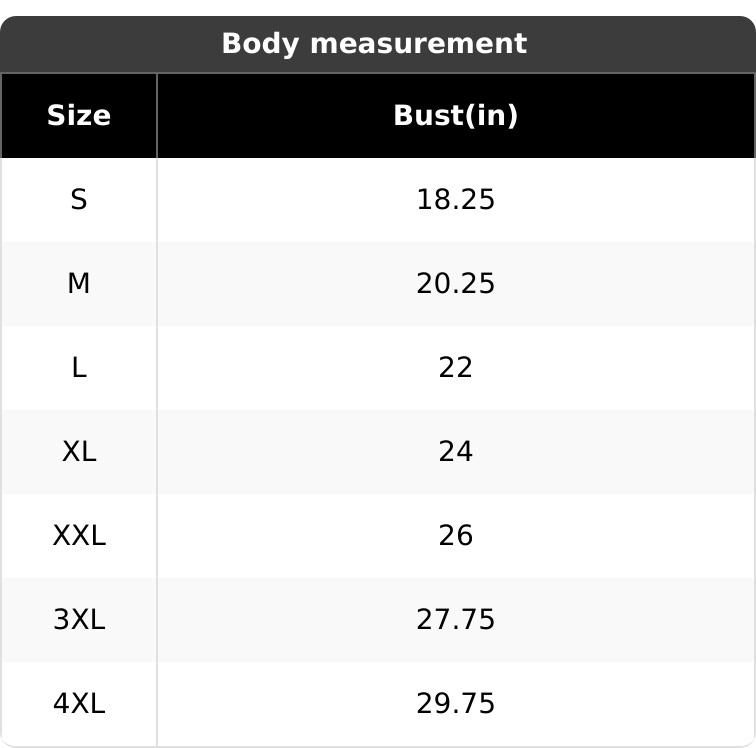Pick the 4XL size cell
756x748 pixels.
click(x=79, y=704)
